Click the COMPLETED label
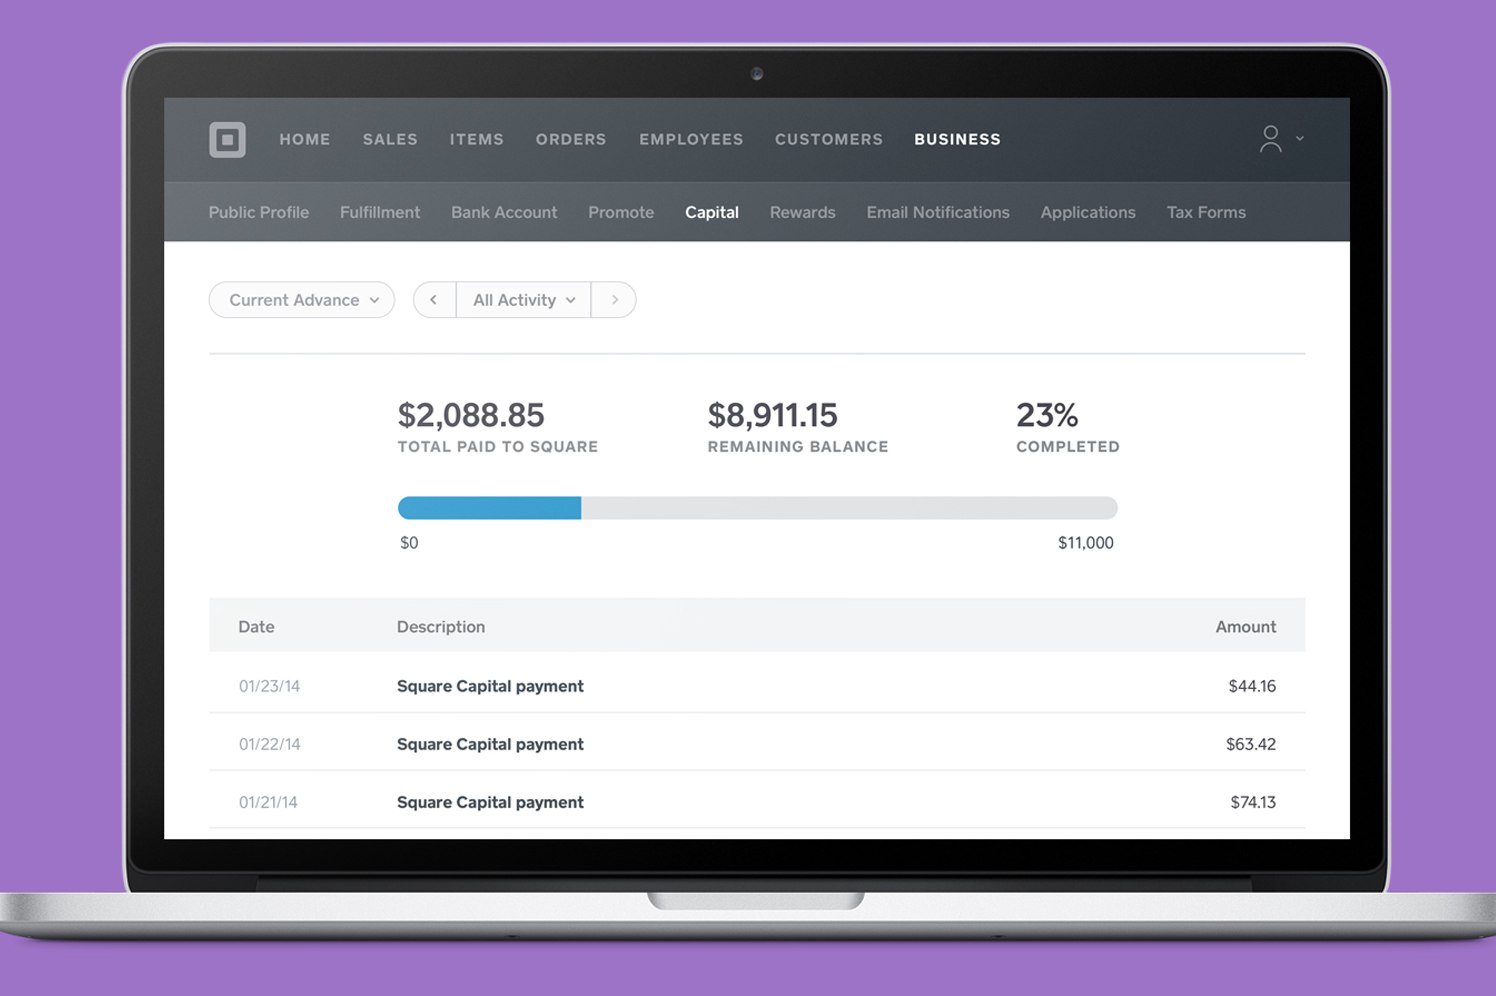The height and width of the screenshot is (996, 1496). point(1068,447)
